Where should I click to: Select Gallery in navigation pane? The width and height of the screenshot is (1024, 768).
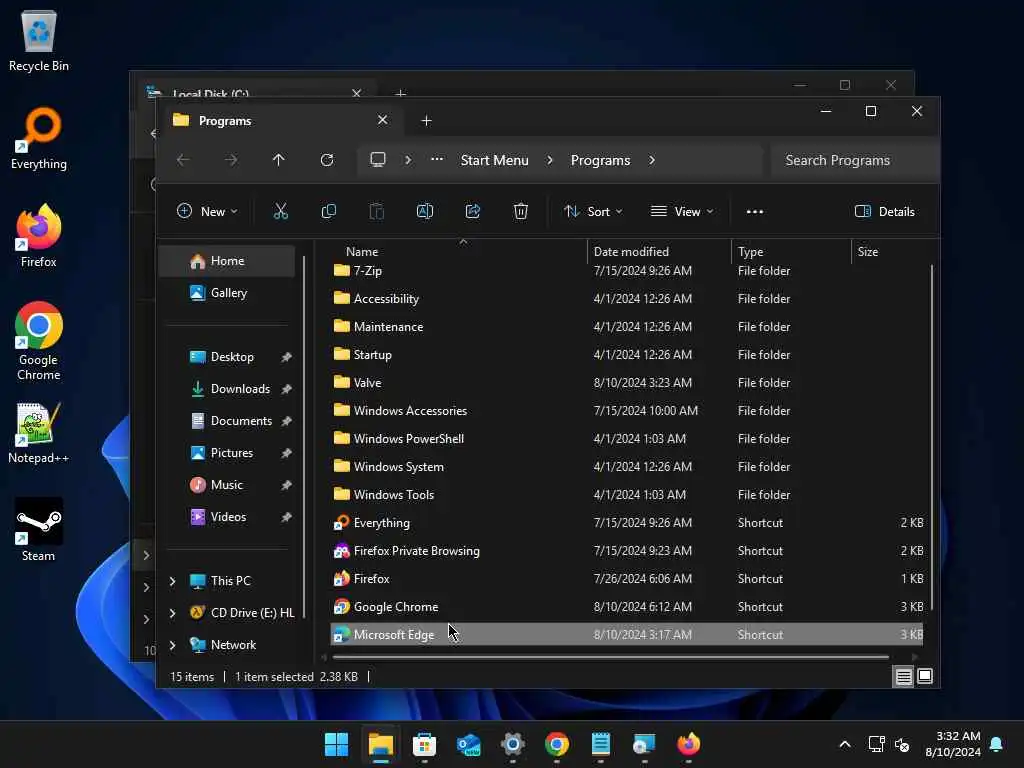pos(227,293)
